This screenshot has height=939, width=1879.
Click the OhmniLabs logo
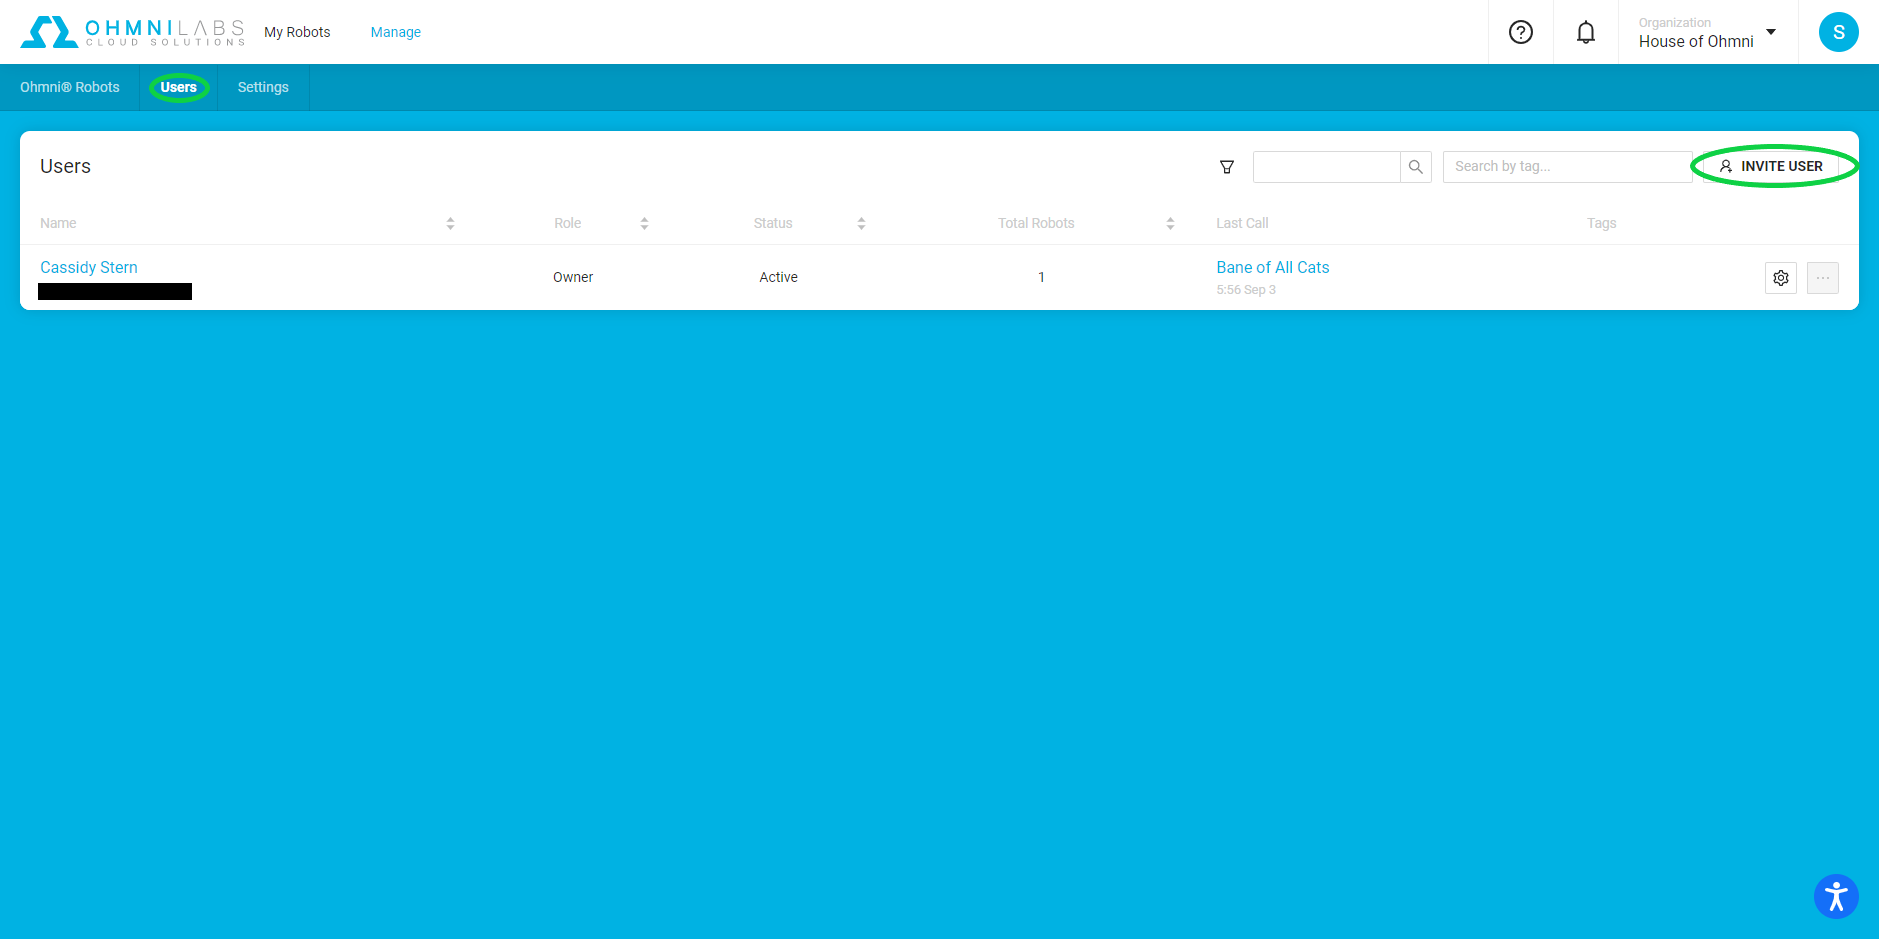click(132, 32)
